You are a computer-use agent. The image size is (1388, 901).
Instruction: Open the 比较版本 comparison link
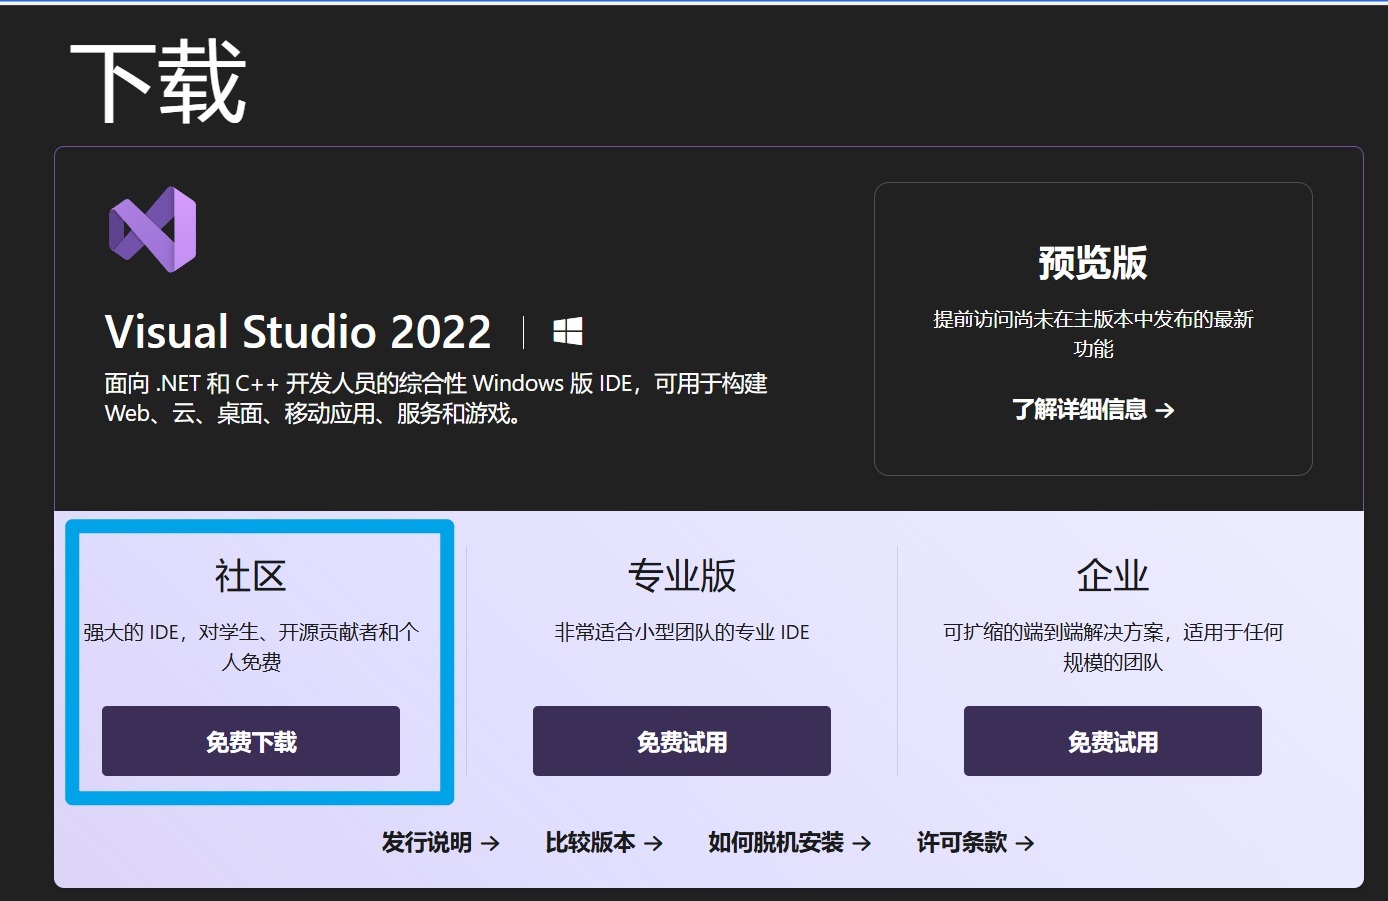[590, 843]
